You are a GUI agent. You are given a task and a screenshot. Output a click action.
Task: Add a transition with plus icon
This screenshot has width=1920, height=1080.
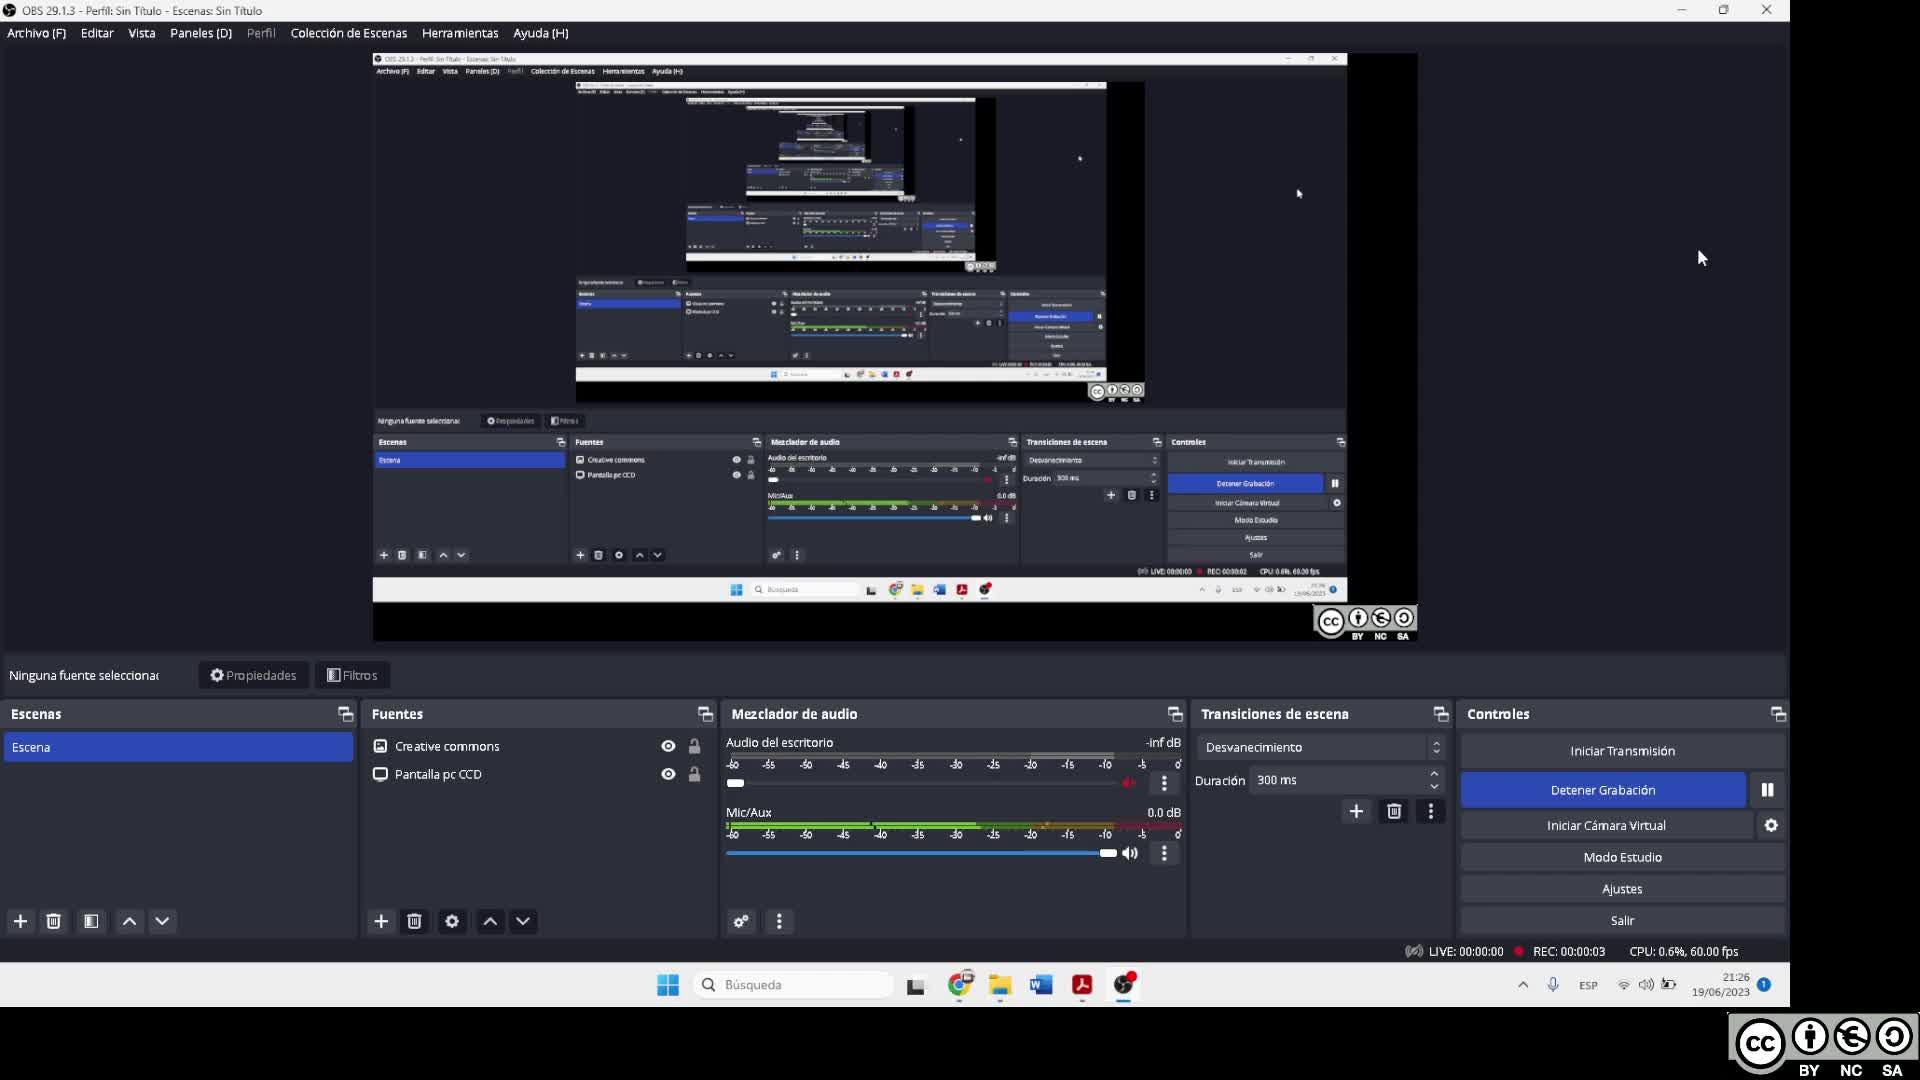(1356, 812)
